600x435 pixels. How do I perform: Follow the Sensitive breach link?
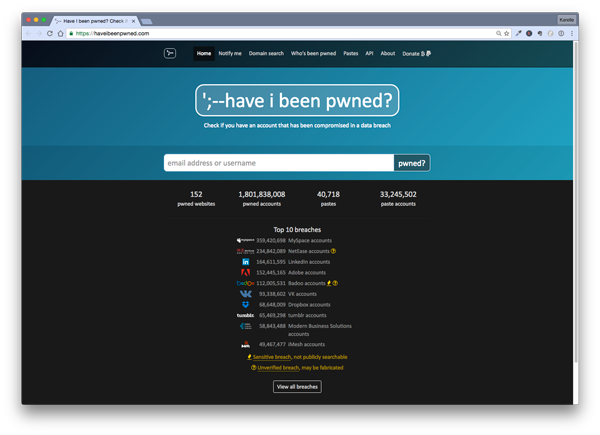(x=272, y=357)
